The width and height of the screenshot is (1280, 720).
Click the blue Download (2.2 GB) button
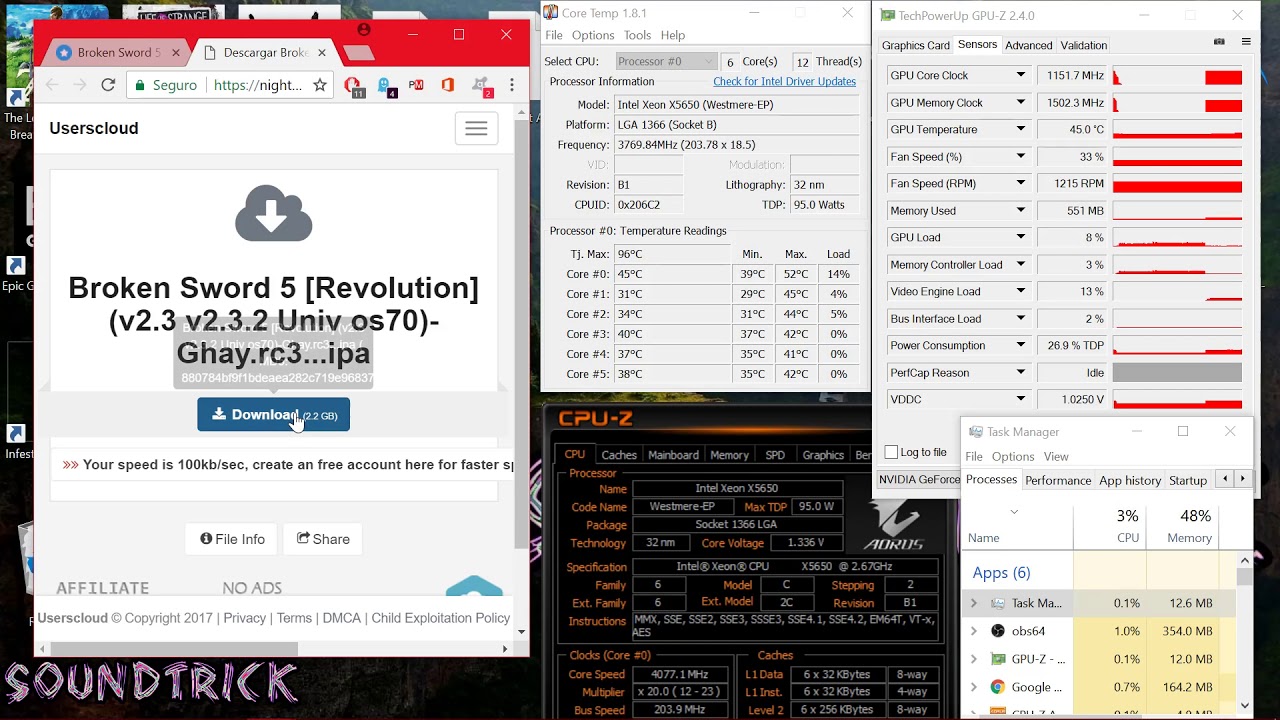273,415
